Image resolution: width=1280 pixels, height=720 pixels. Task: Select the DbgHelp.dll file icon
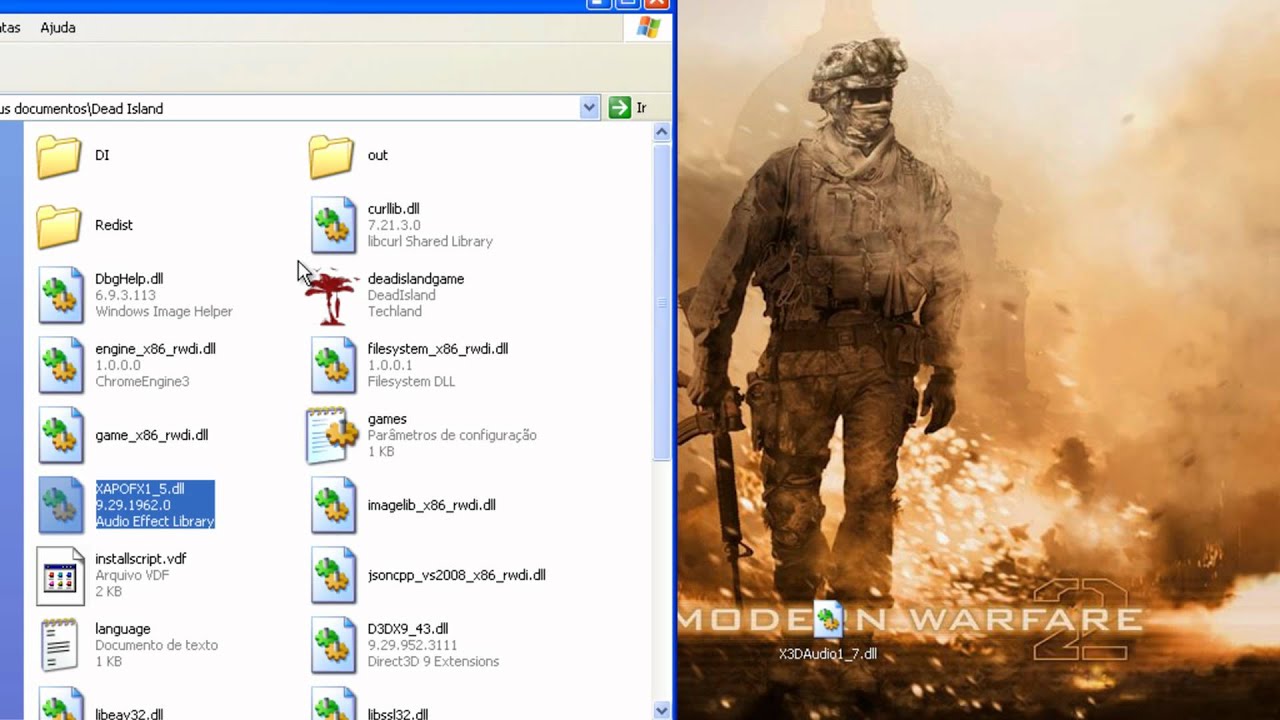61,295
